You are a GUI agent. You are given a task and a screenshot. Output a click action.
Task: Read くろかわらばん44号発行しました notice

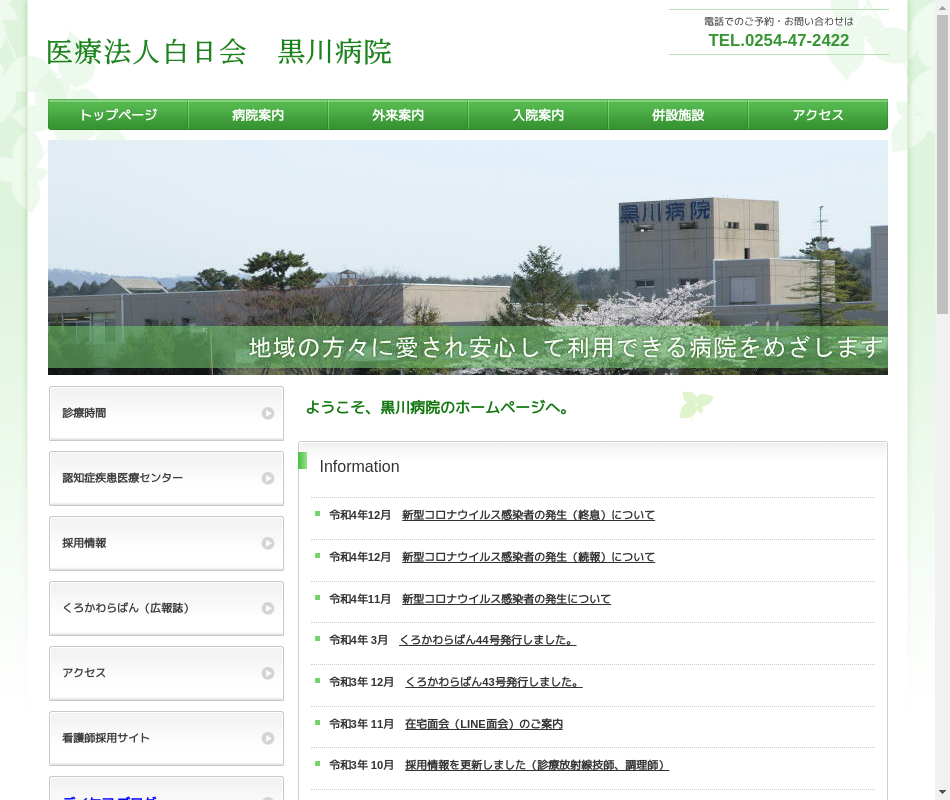[x=487, y=640]
